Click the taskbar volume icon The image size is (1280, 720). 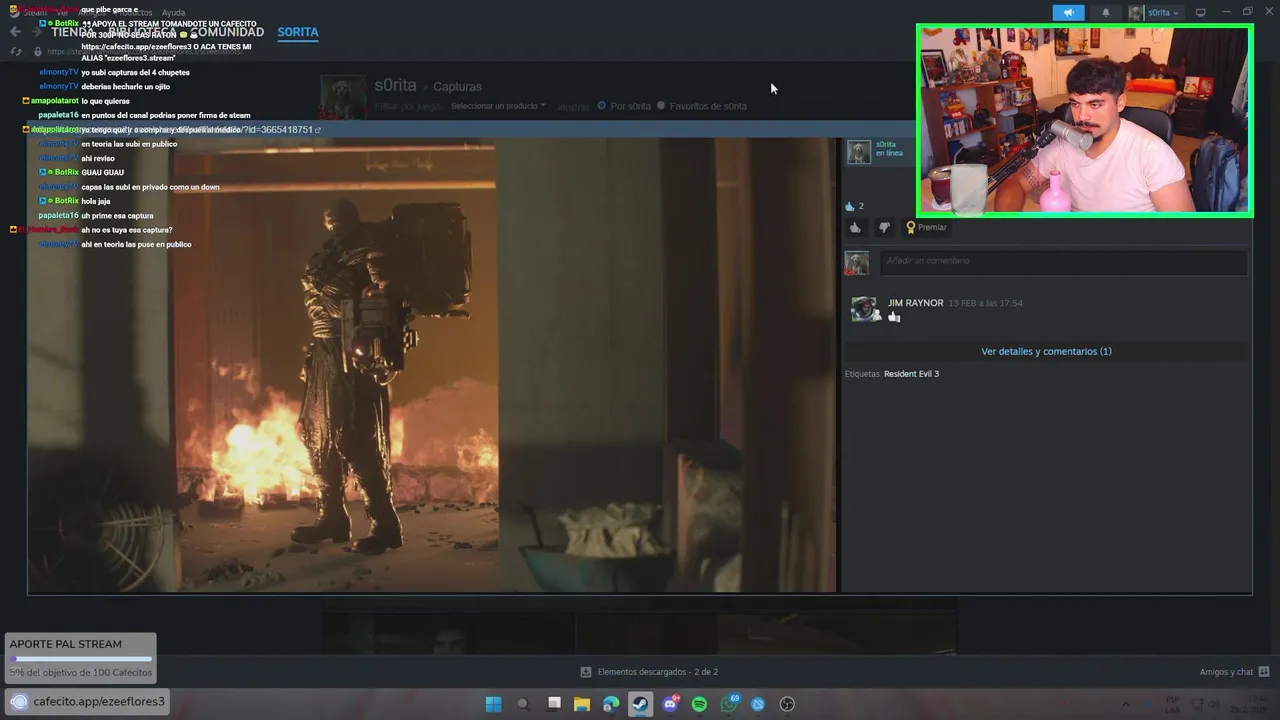[1214, 704]
